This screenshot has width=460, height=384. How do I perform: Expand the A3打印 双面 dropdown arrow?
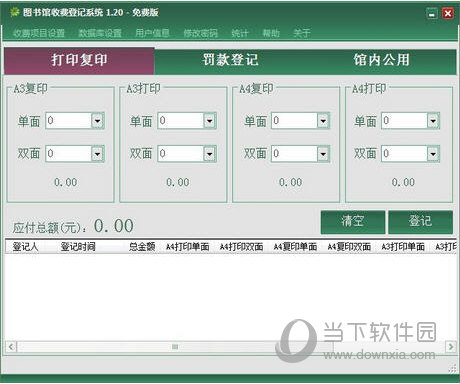pyautogui.click(x=210, y=154)
